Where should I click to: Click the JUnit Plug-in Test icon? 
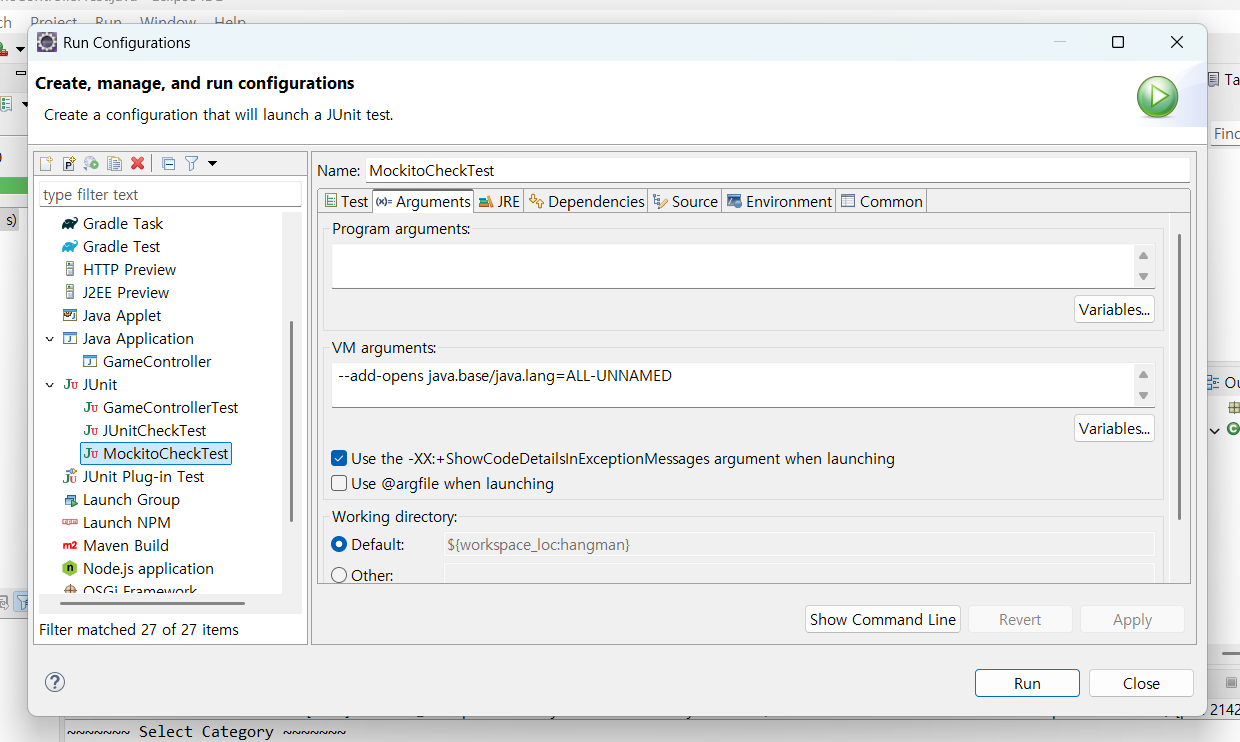(69, 476)
